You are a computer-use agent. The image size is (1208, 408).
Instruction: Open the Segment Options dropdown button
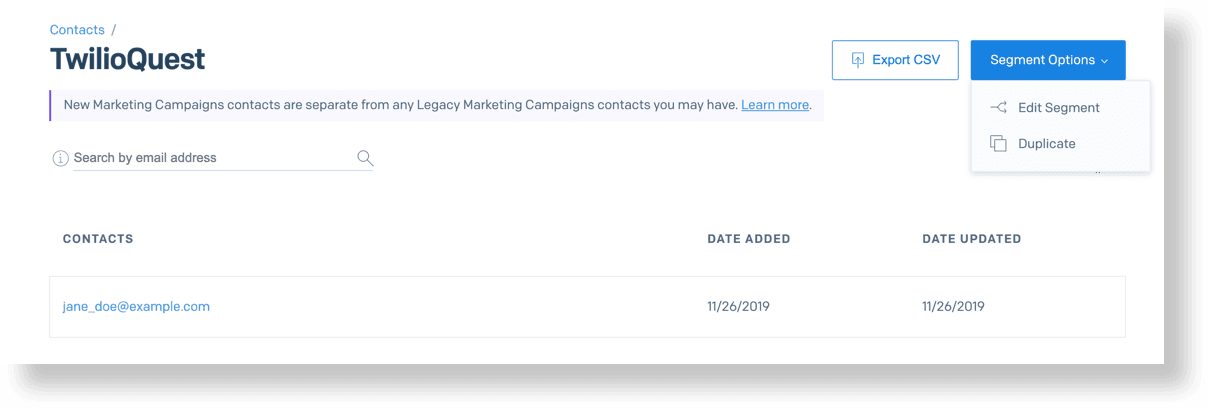(1047, 60)
